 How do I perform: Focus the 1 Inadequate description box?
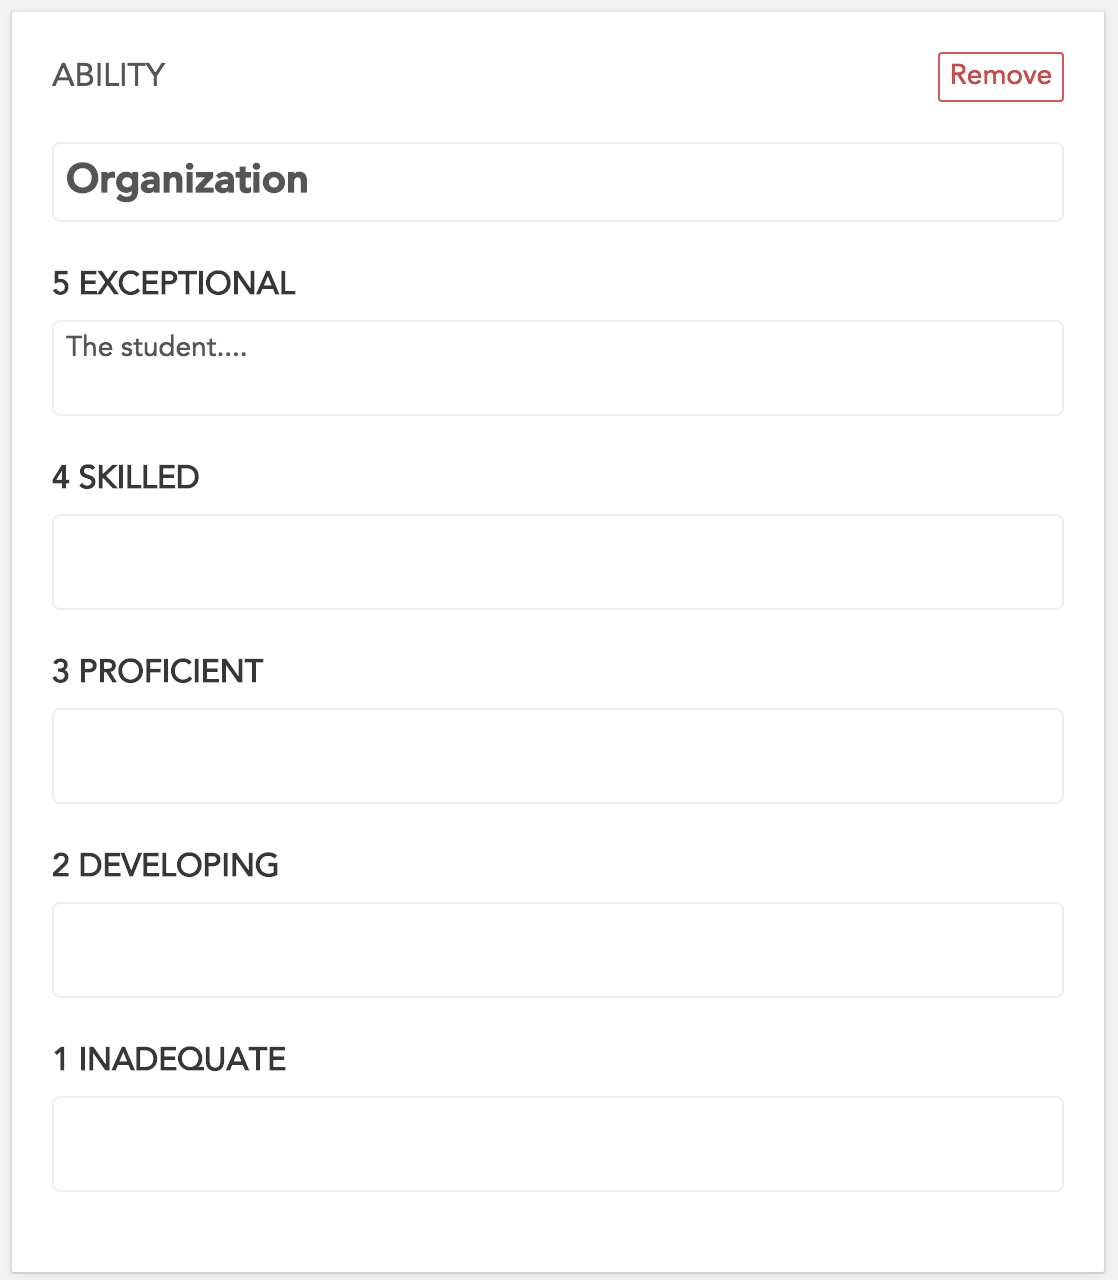coord(557,1144)
